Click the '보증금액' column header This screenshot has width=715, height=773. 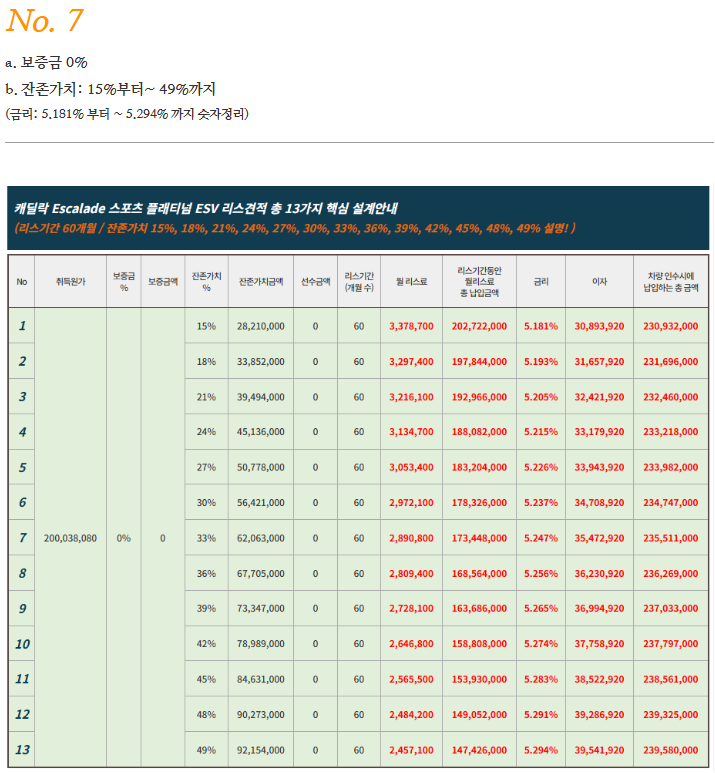point(163,281)
